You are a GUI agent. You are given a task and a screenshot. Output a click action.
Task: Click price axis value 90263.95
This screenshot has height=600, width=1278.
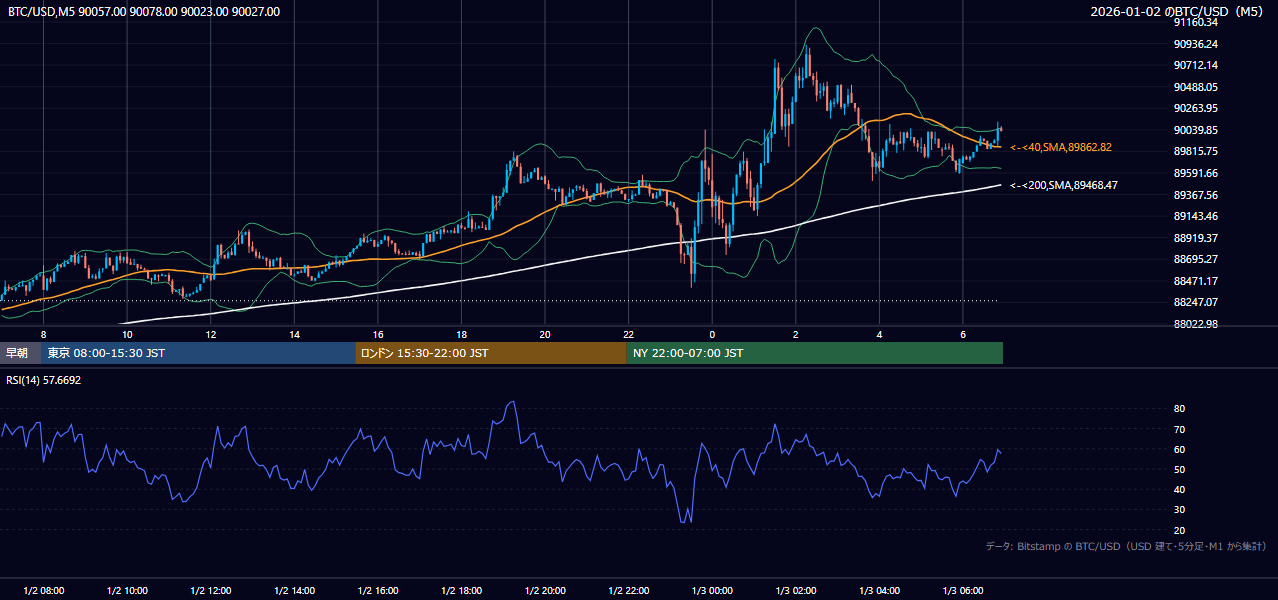click(x=1195, y=108)
